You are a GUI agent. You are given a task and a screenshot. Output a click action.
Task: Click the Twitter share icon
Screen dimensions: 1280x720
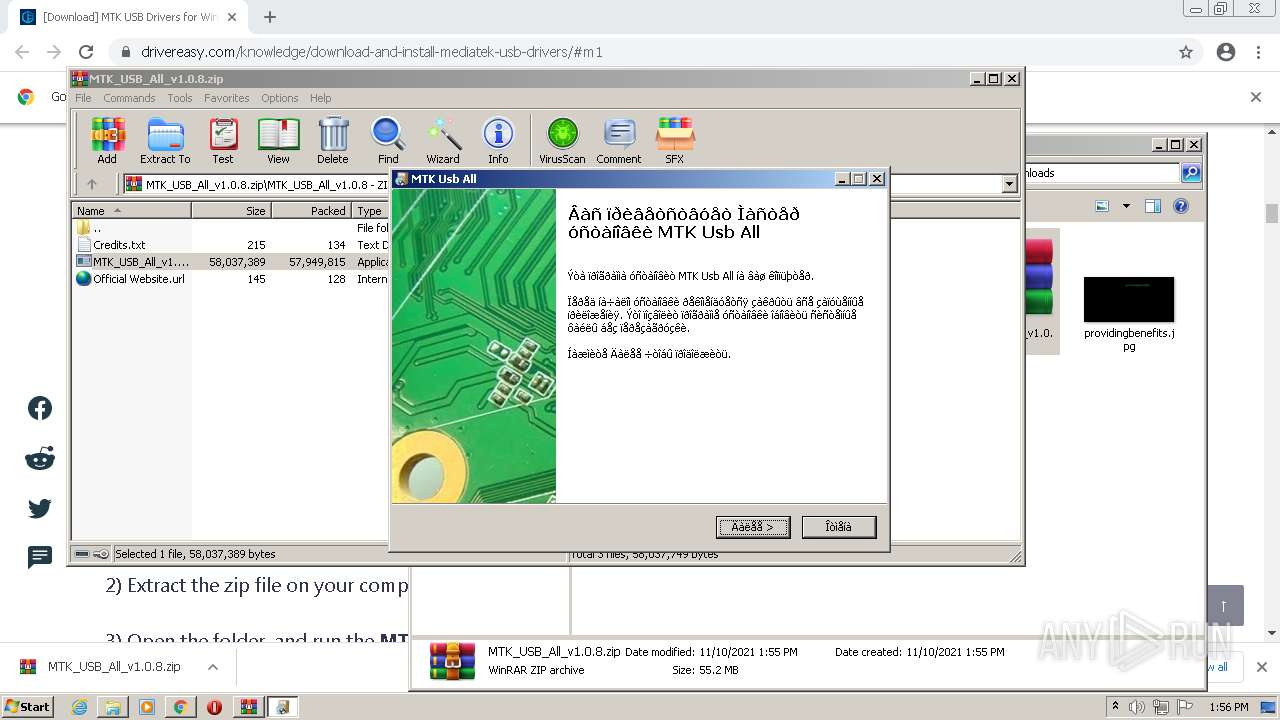[x=40, y=509]
